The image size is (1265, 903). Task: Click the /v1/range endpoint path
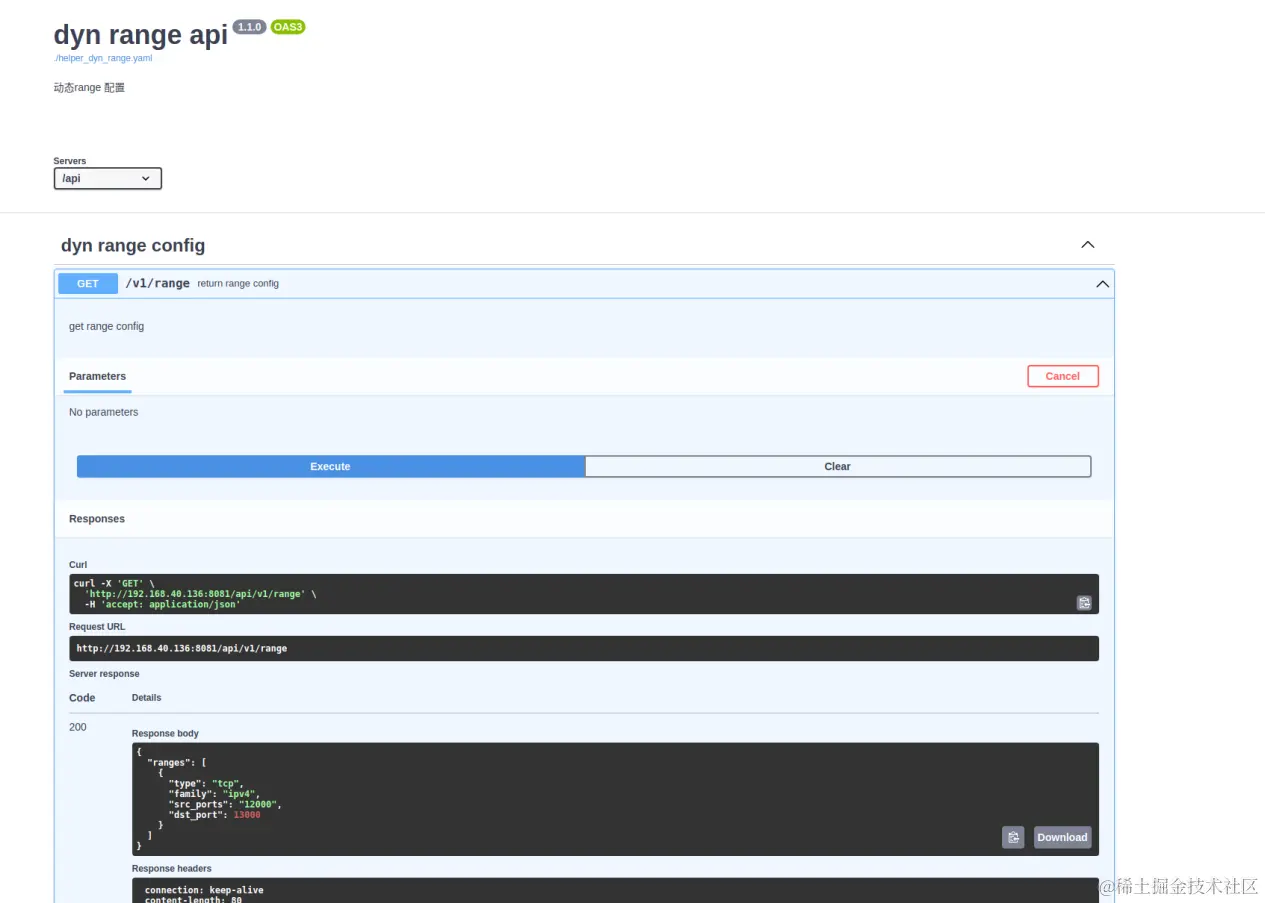pyautogui.click(x=157, y=283)
